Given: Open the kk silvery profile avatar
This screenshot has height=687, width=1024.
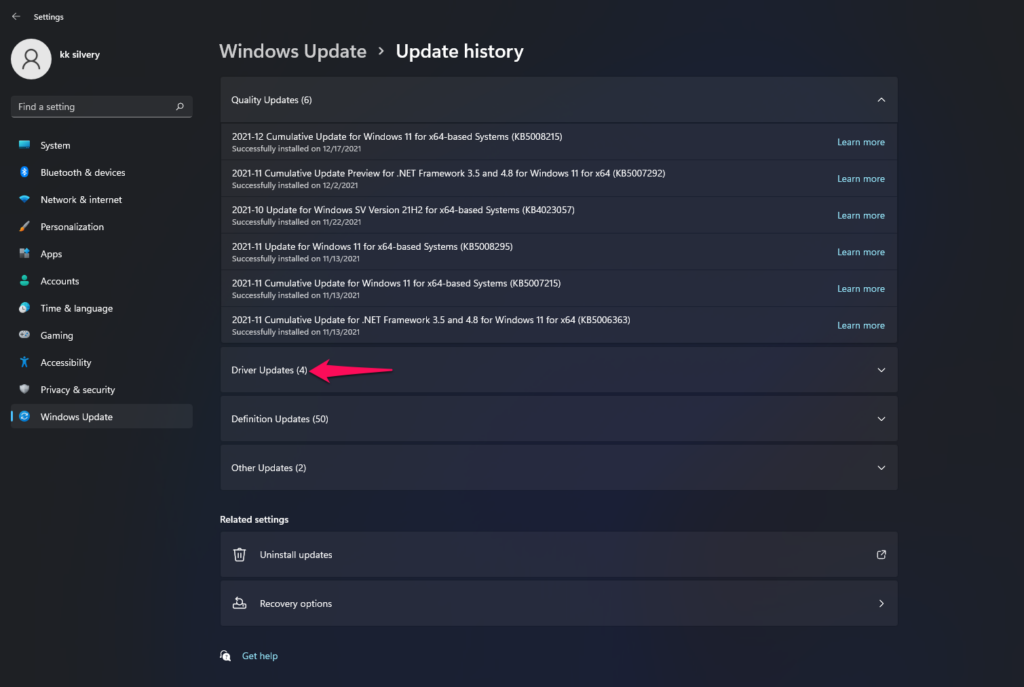Looking at the screenshot, I should (31, 59).
